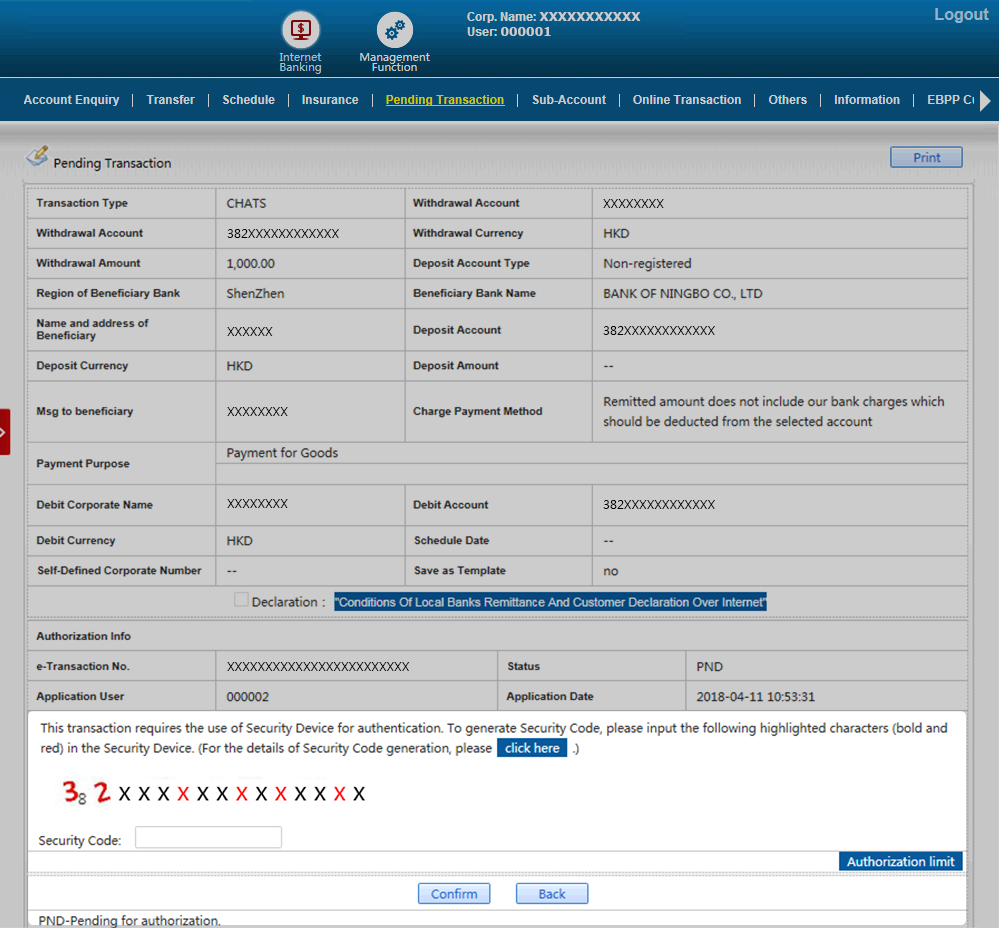
Task: Open the Conditions Of Local Banks Remittance link
Action: 550,602
